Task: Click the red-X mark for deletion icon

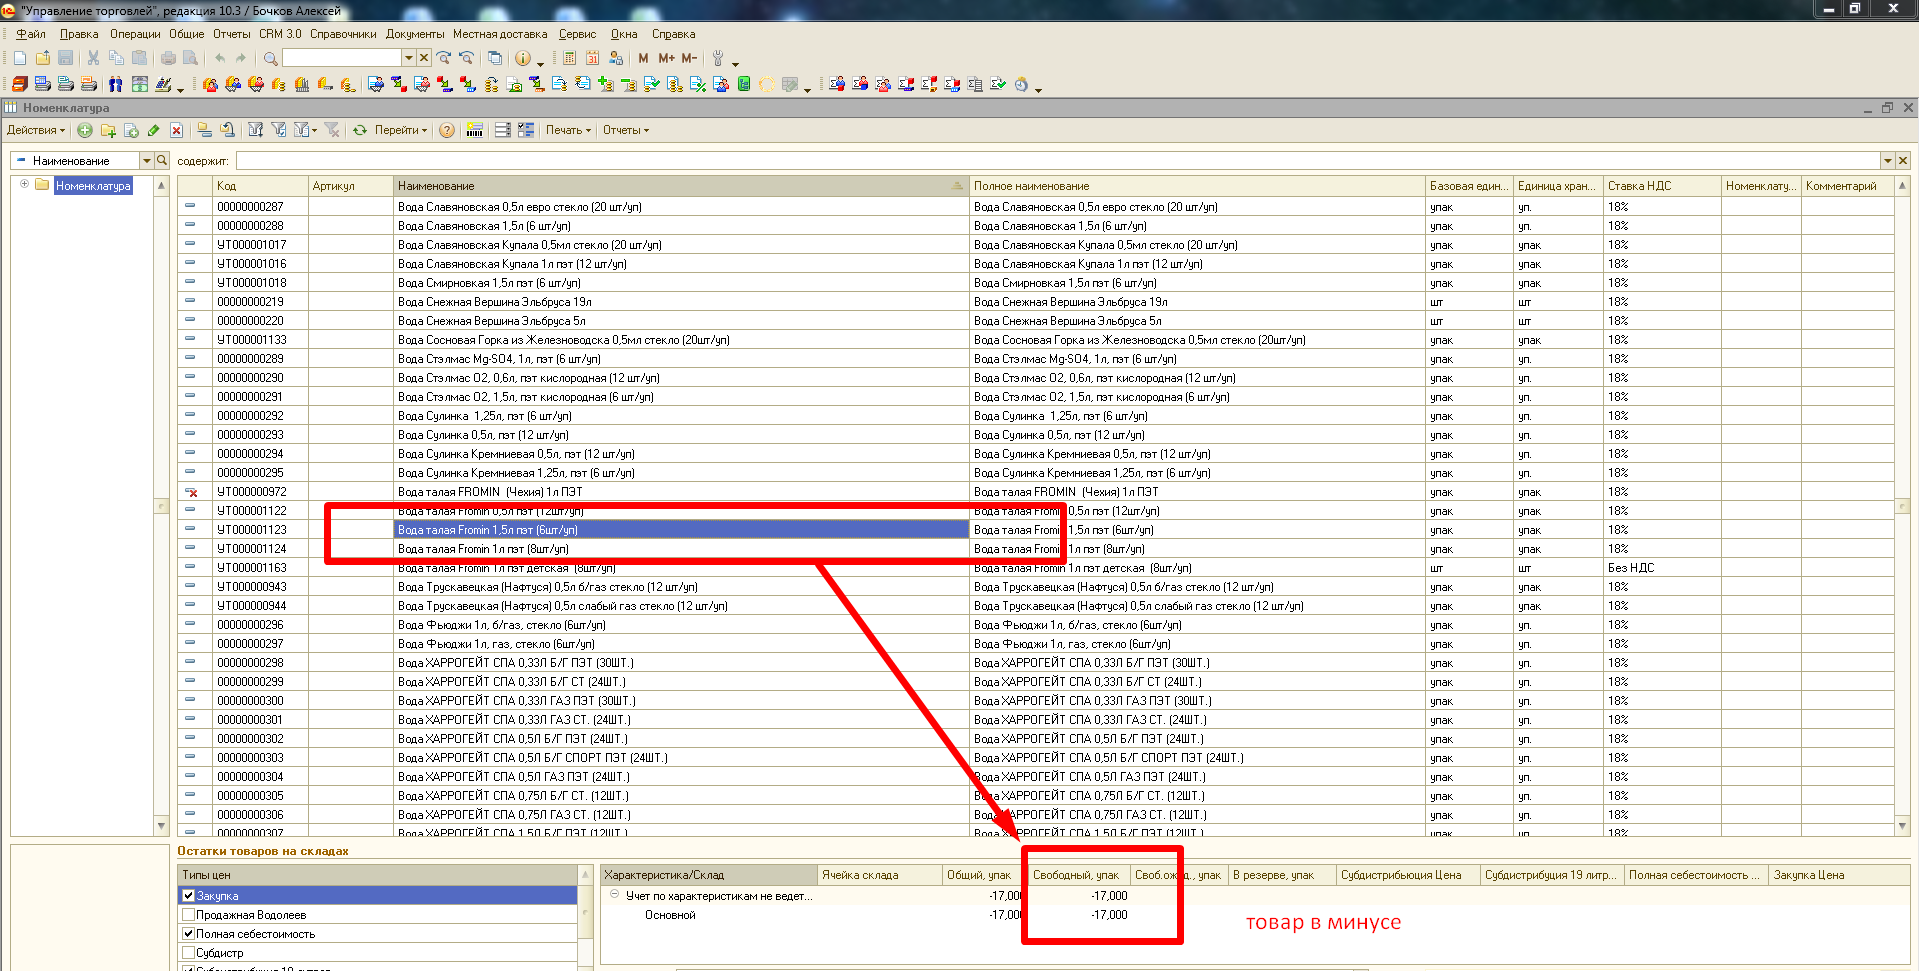Action: pos(176,130)
